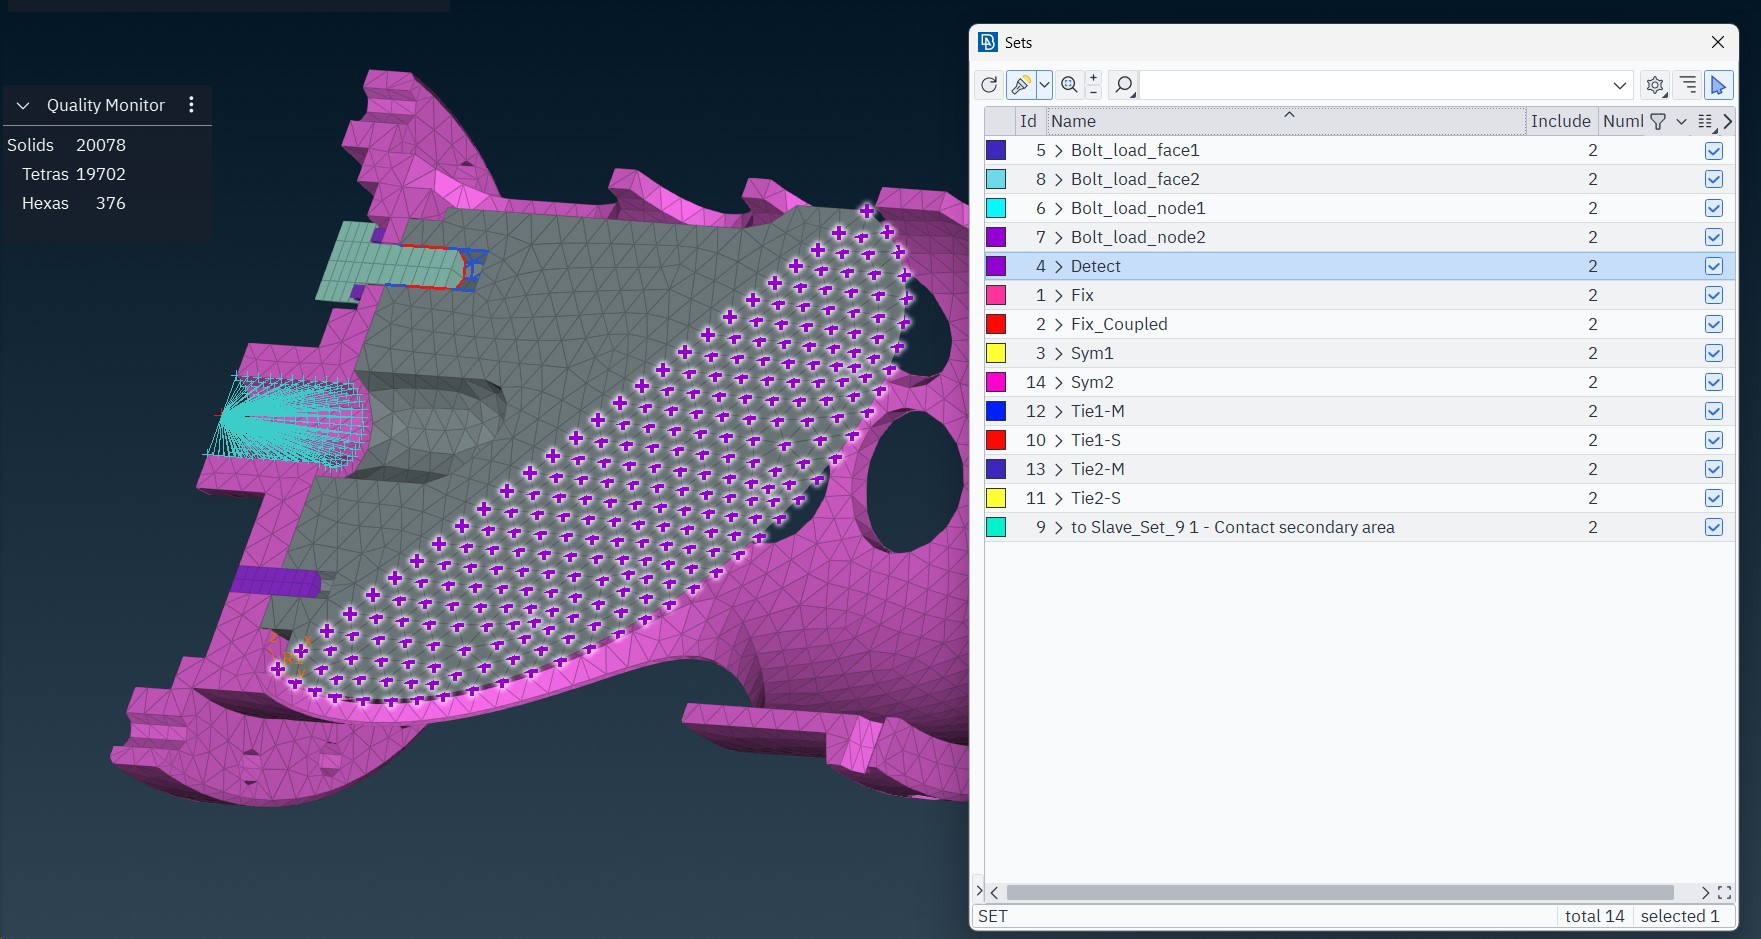Open the gear settings icon in Sets
Image resolution: width=1761 pixels, height=939 pixels.
coord(1655,85)
